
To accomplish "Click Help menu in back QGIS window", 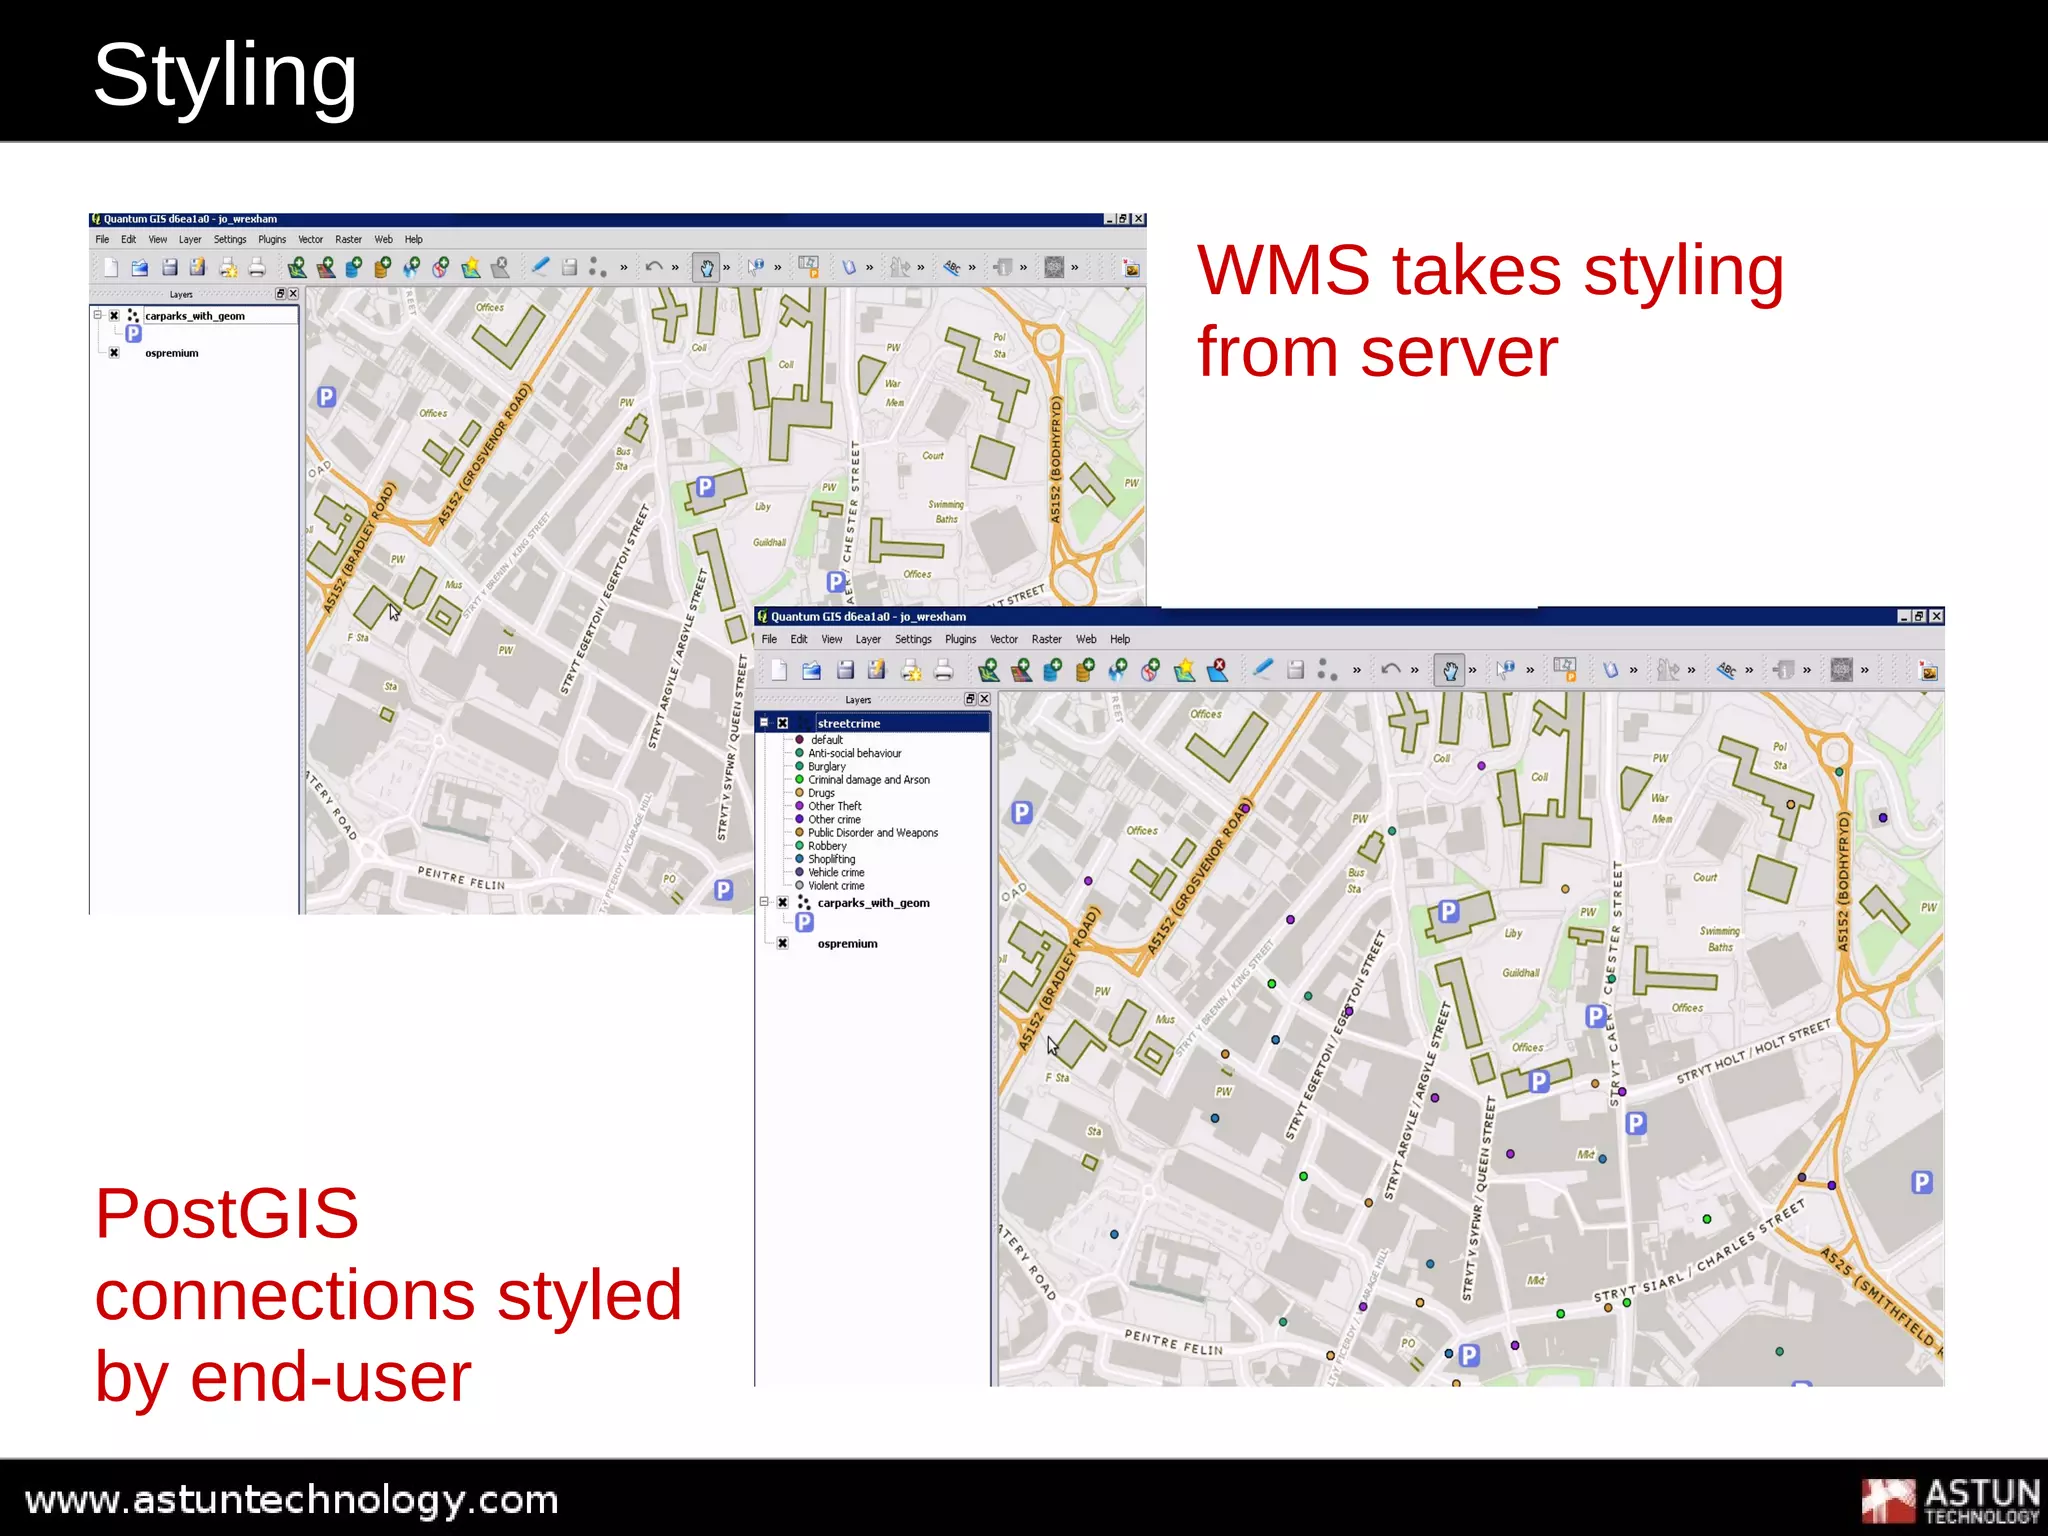I will (x=414, y=240).
